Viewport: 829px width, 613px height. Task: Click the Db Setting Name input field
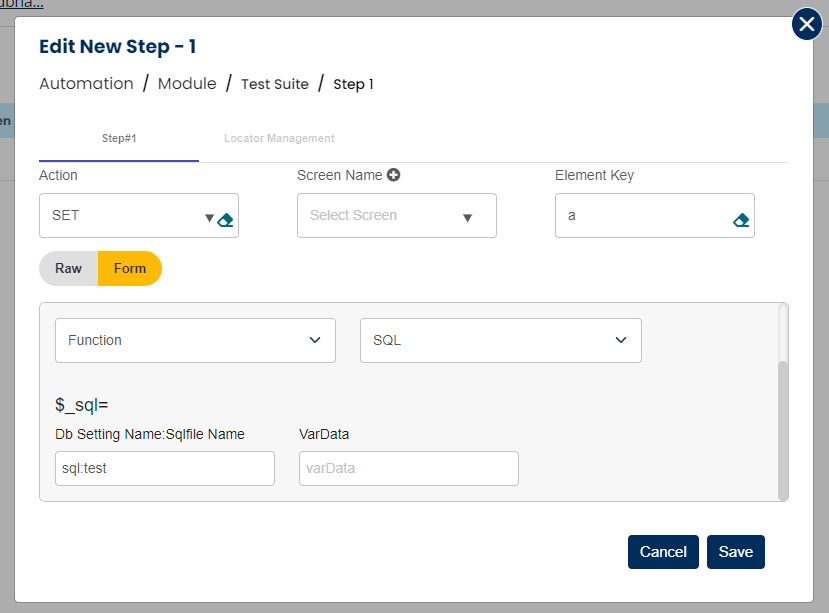(165, 468)
